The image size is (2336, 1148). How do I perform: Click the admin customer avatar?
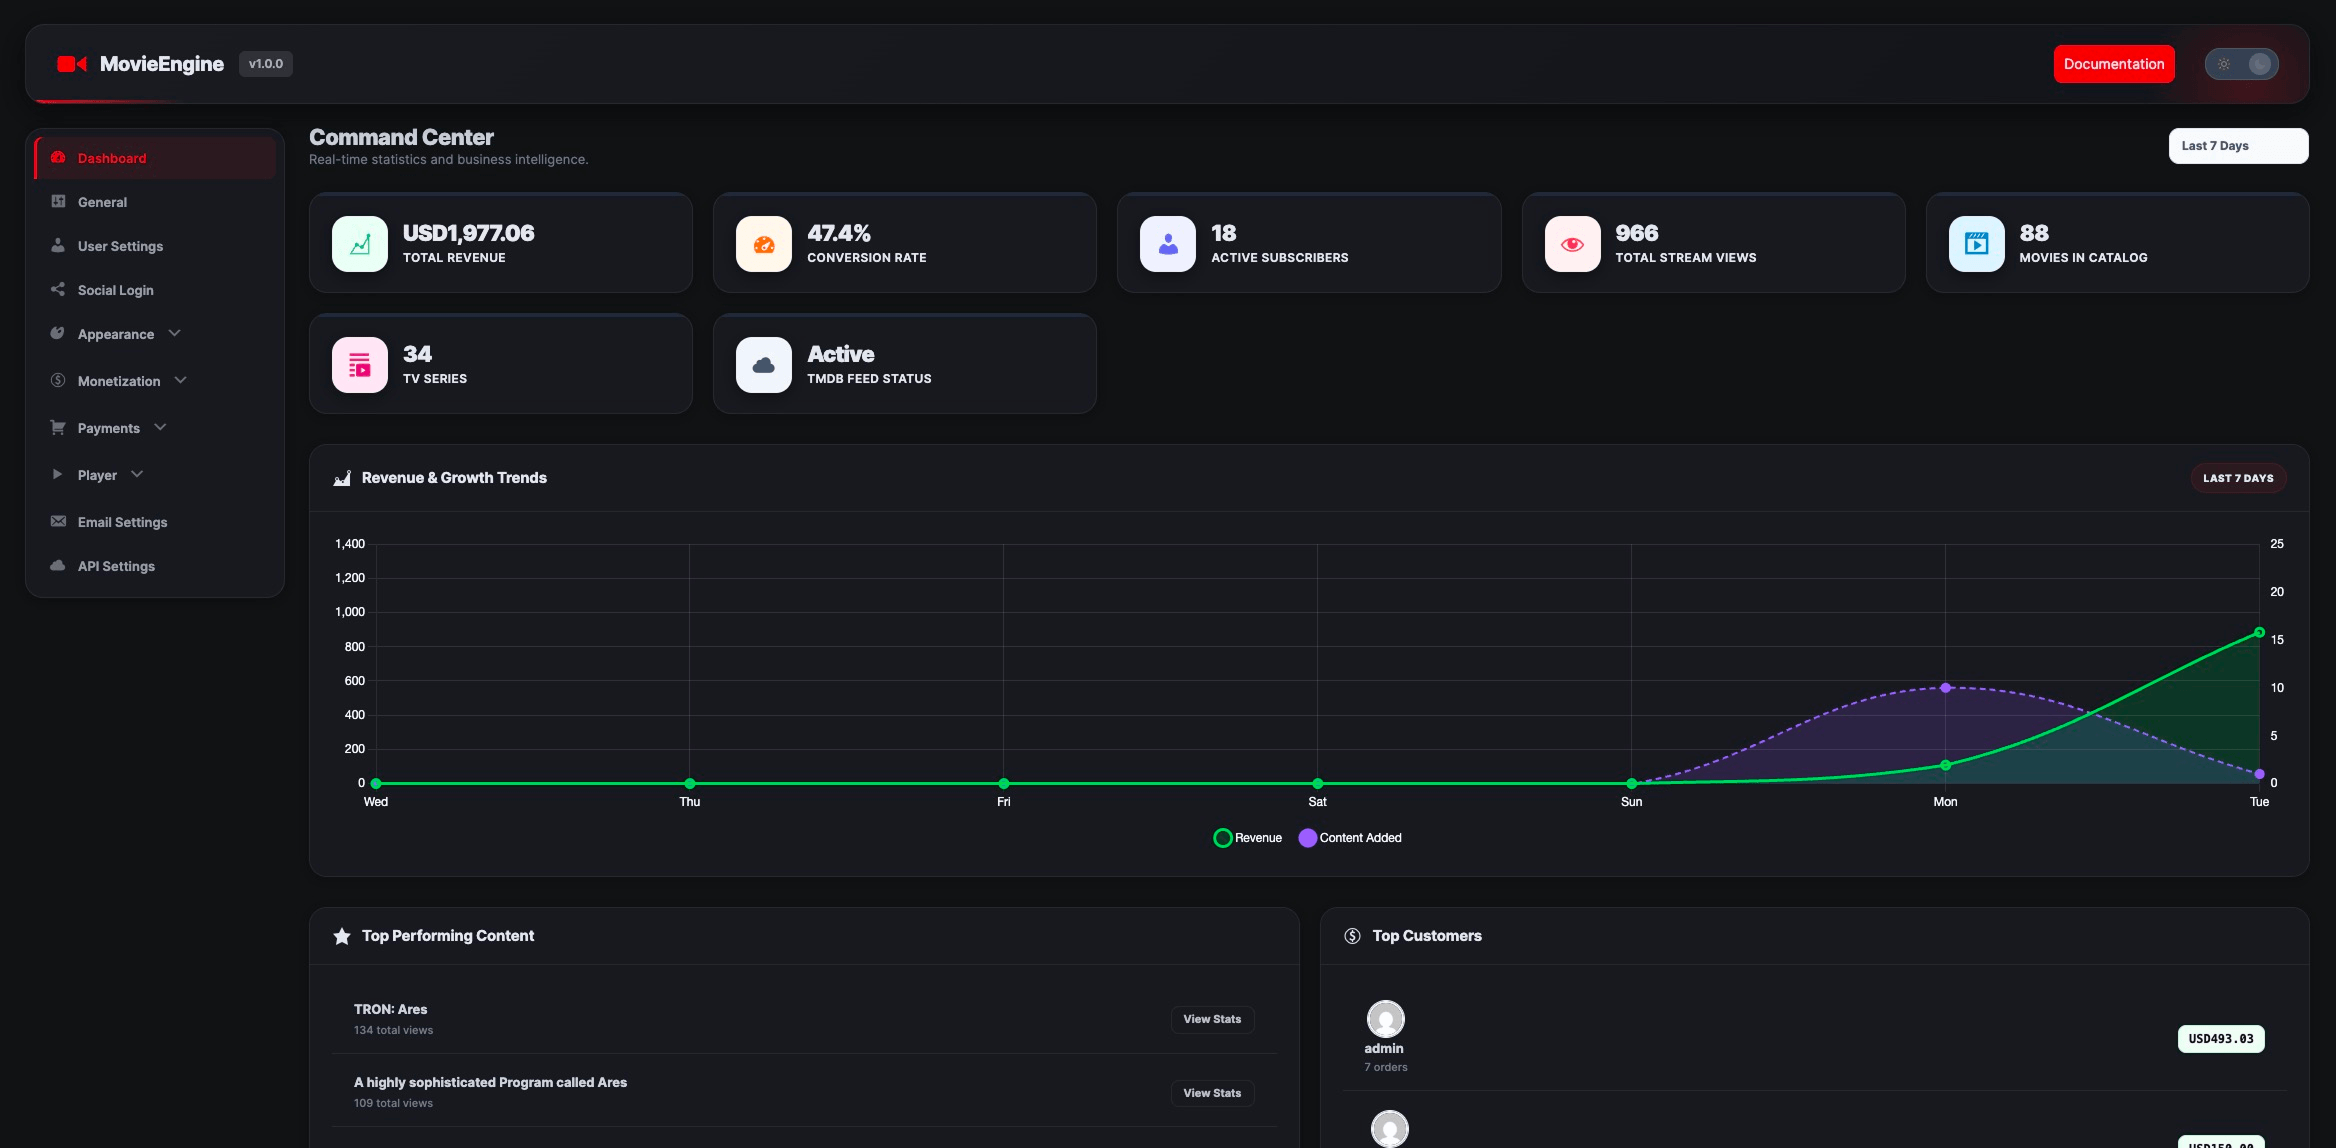(x=1385, y=1019)
